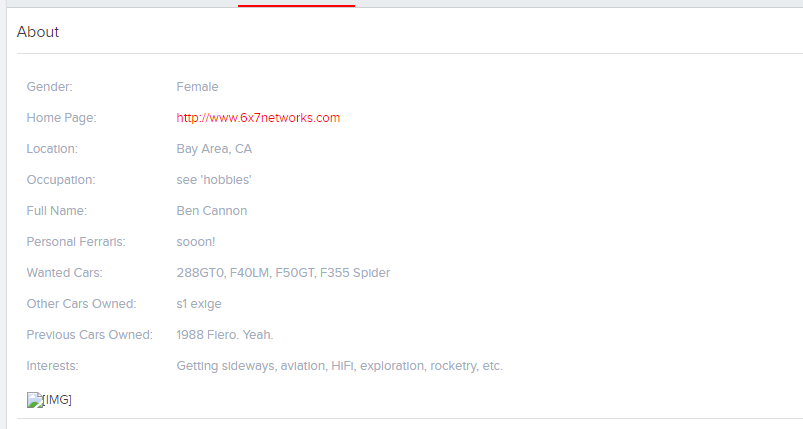Select the "see 'hobbies'" occupation text
This screenshot has width=803, height=429.
tap(214, 180)
